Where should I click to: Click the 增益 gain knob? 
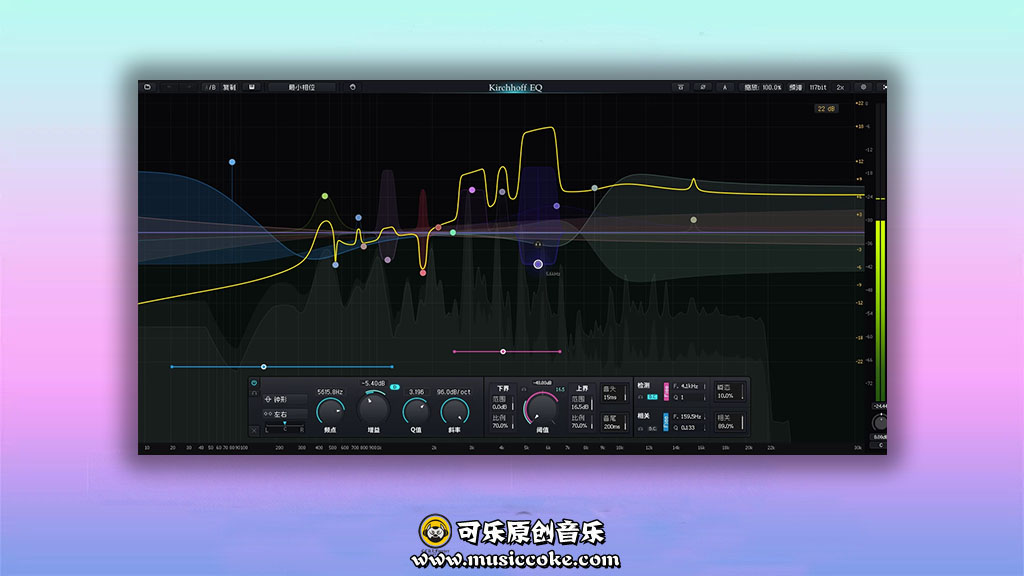point(373,409)
